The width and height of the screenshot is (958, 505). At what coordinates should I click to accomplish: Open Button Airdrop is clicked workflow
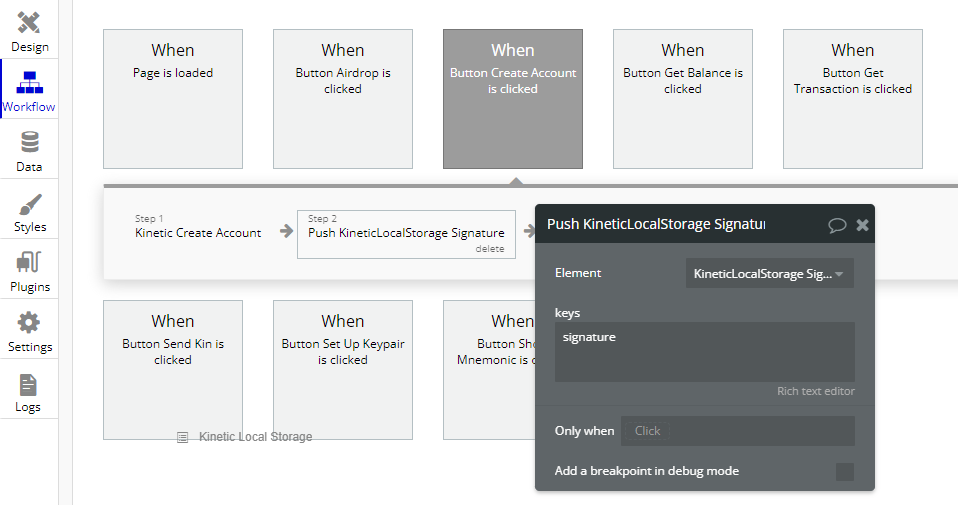(x=343, y=98)
